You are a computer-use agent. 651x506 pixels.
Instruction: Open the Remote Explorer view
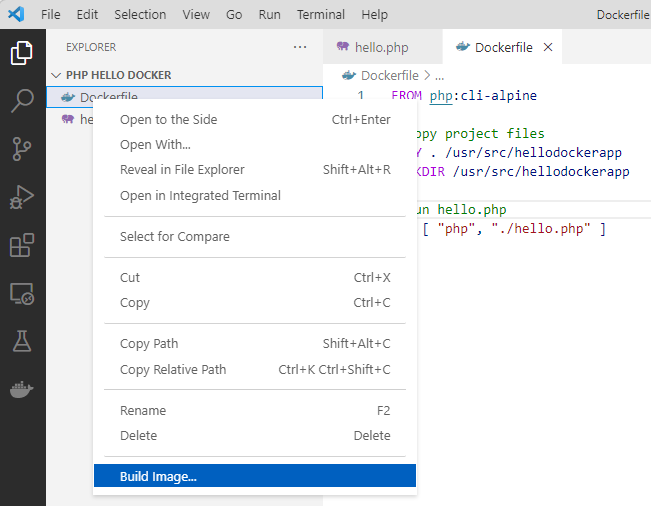(22, 293)
